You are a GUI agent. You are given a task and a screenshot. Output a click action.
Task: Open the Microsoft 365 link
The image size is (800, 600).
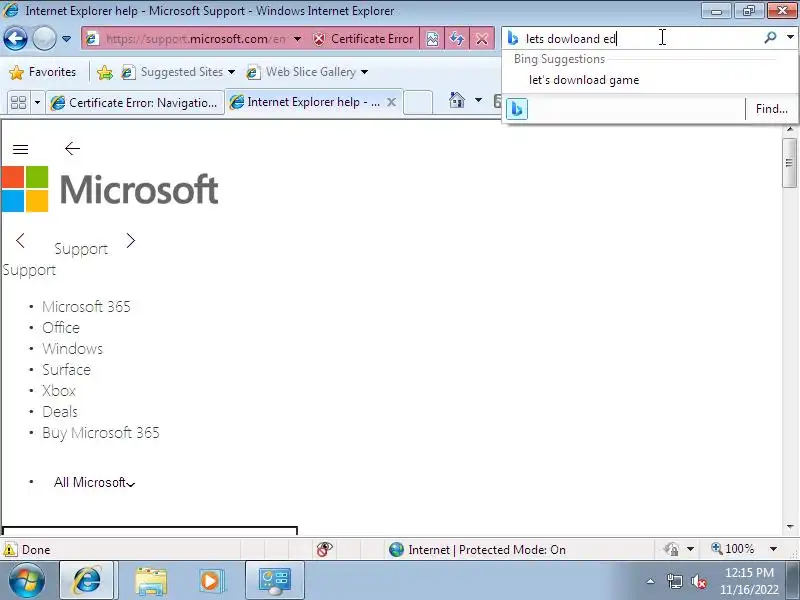(86, 307)
